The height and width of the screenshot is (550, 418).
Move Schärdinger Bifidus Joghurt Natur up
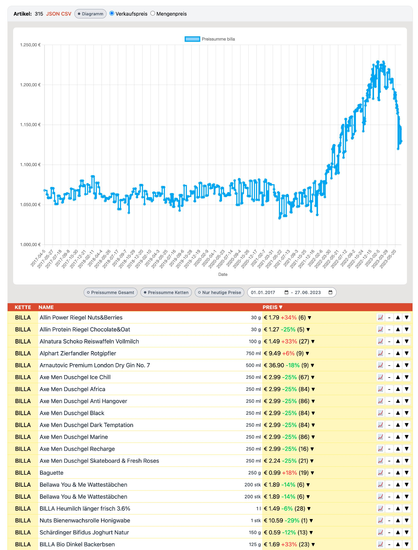(398, 532)
